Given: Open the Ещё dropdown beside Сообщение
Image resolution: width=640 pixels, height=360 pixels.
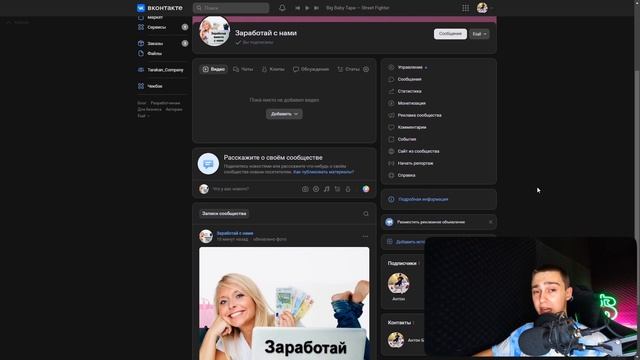Looking at the screenshot, I should (x=479, y=34).
